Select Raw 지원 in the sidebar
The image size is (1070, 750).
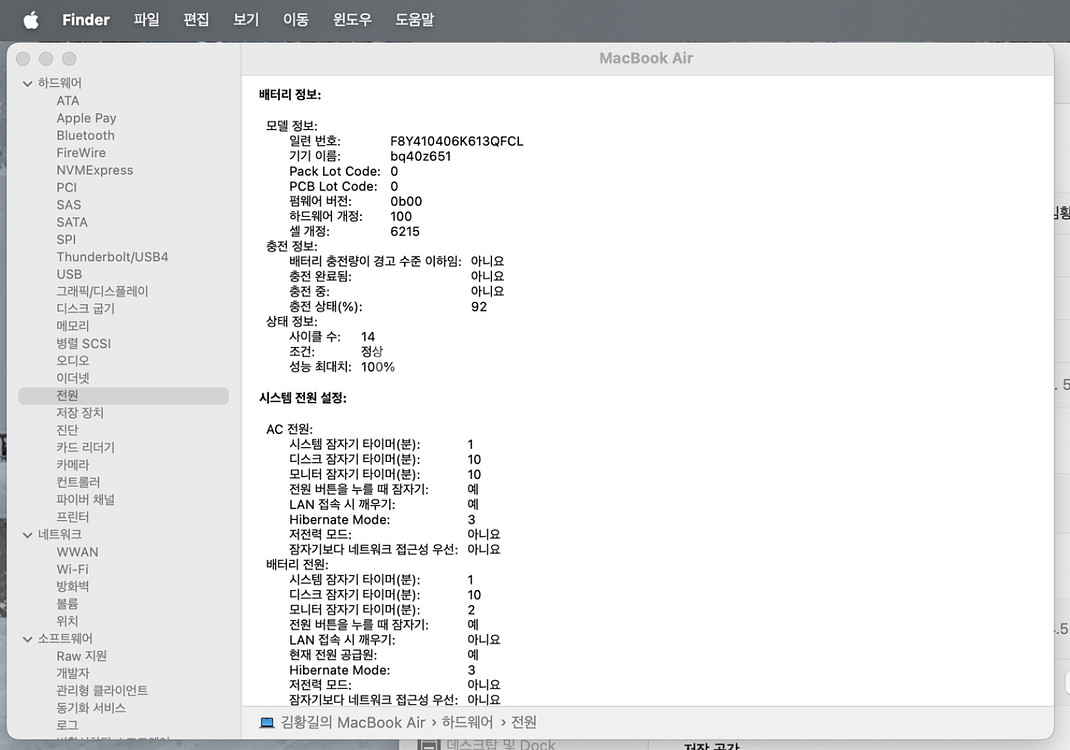[81, 656]
